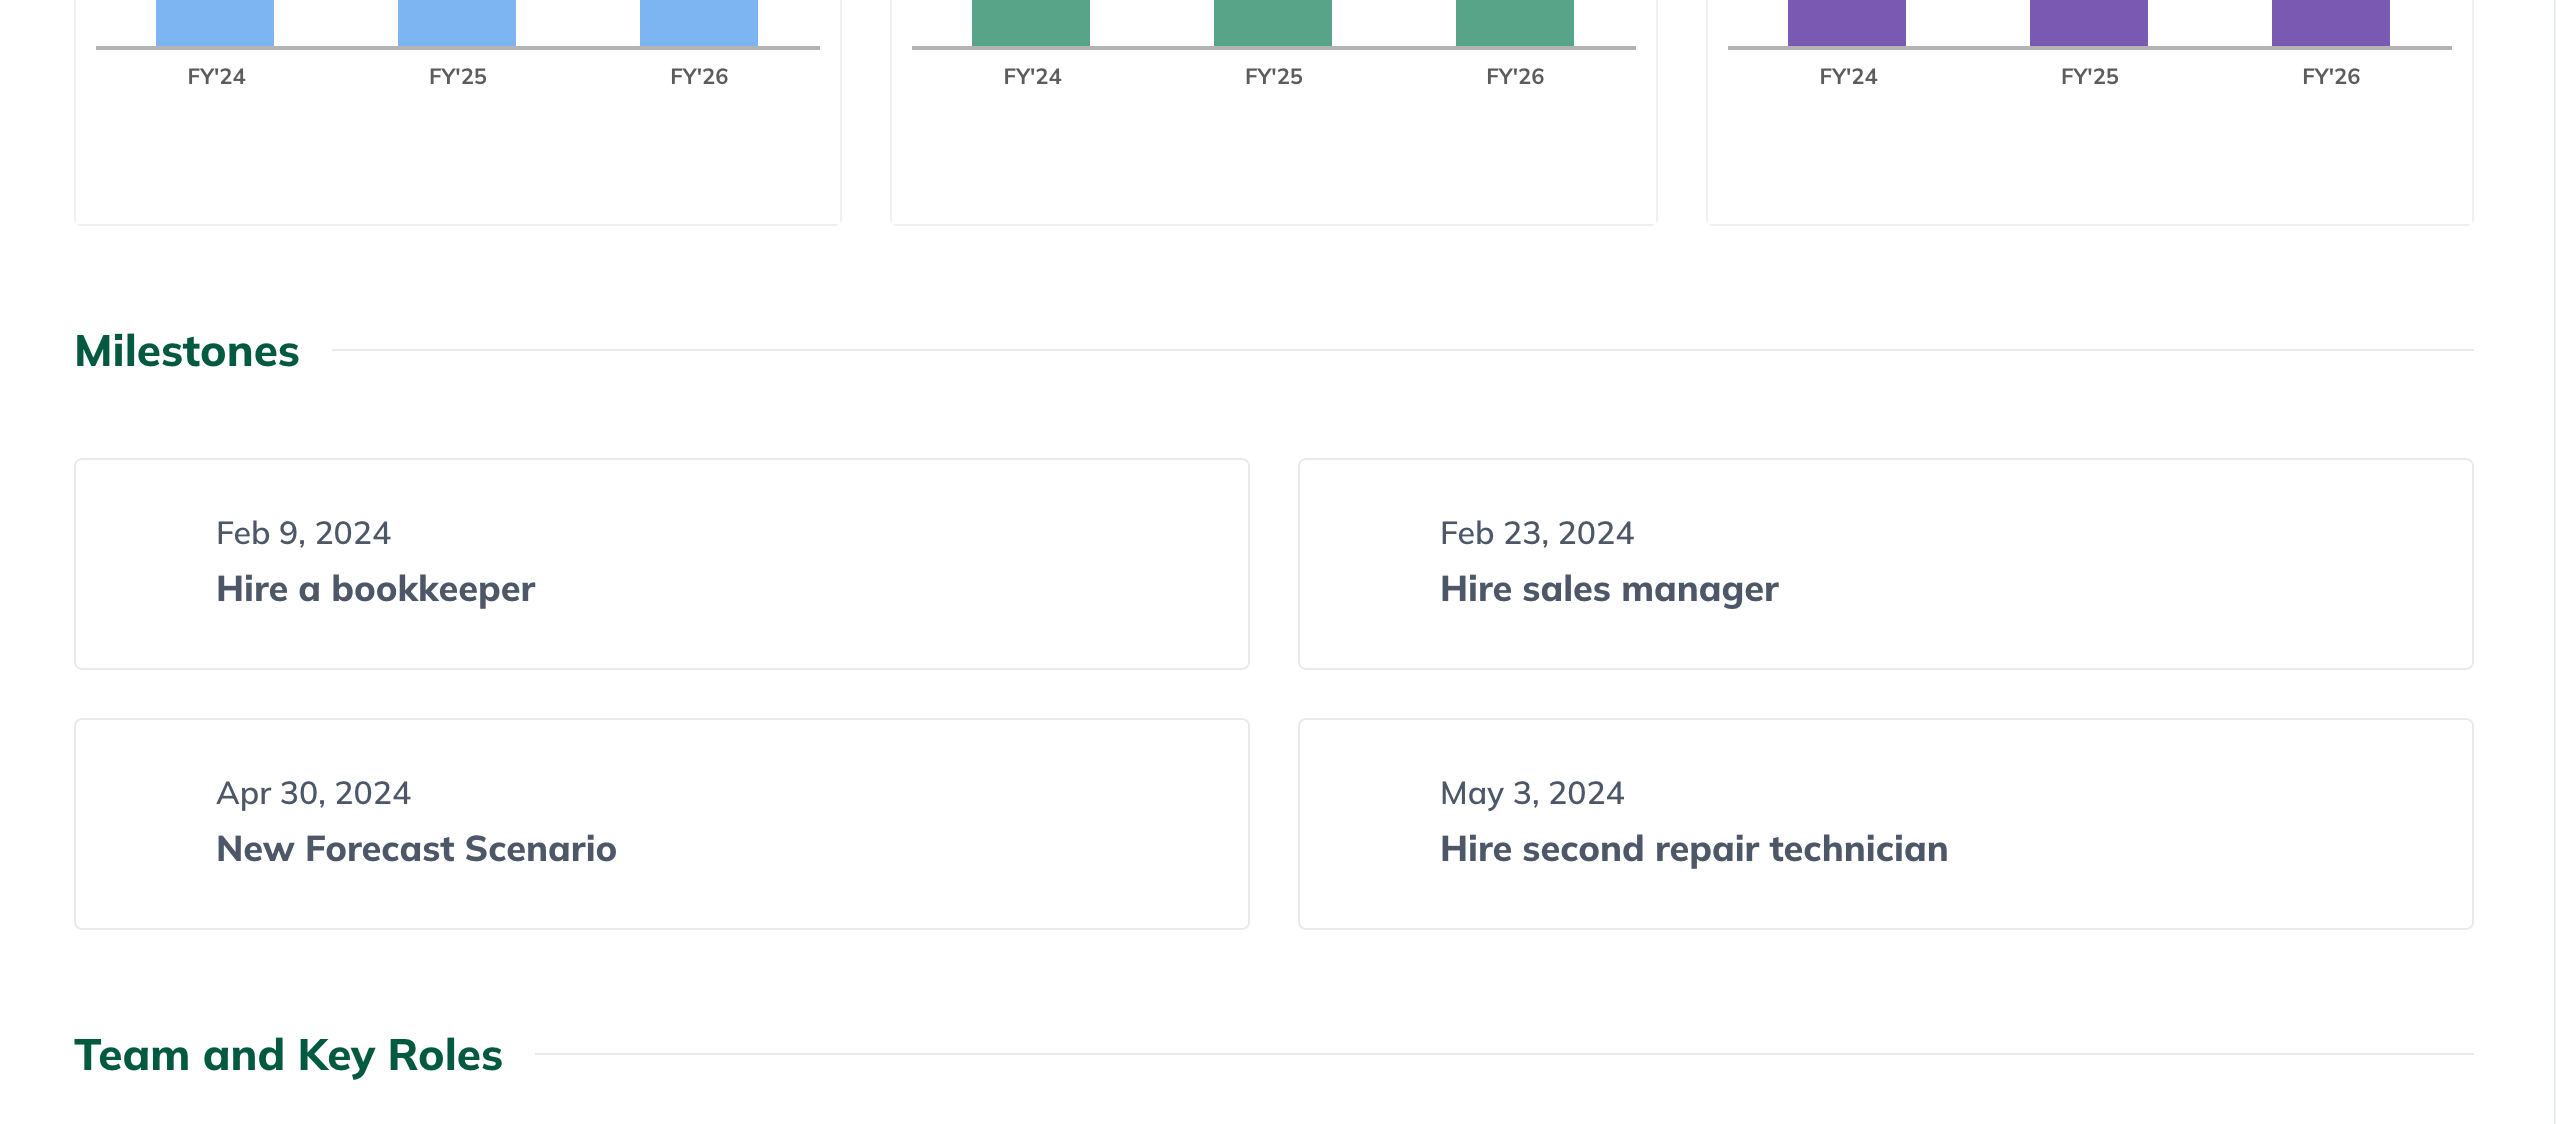Select the purple FY'24 bar
2556x1124 pixels.
click(1847, 20)
